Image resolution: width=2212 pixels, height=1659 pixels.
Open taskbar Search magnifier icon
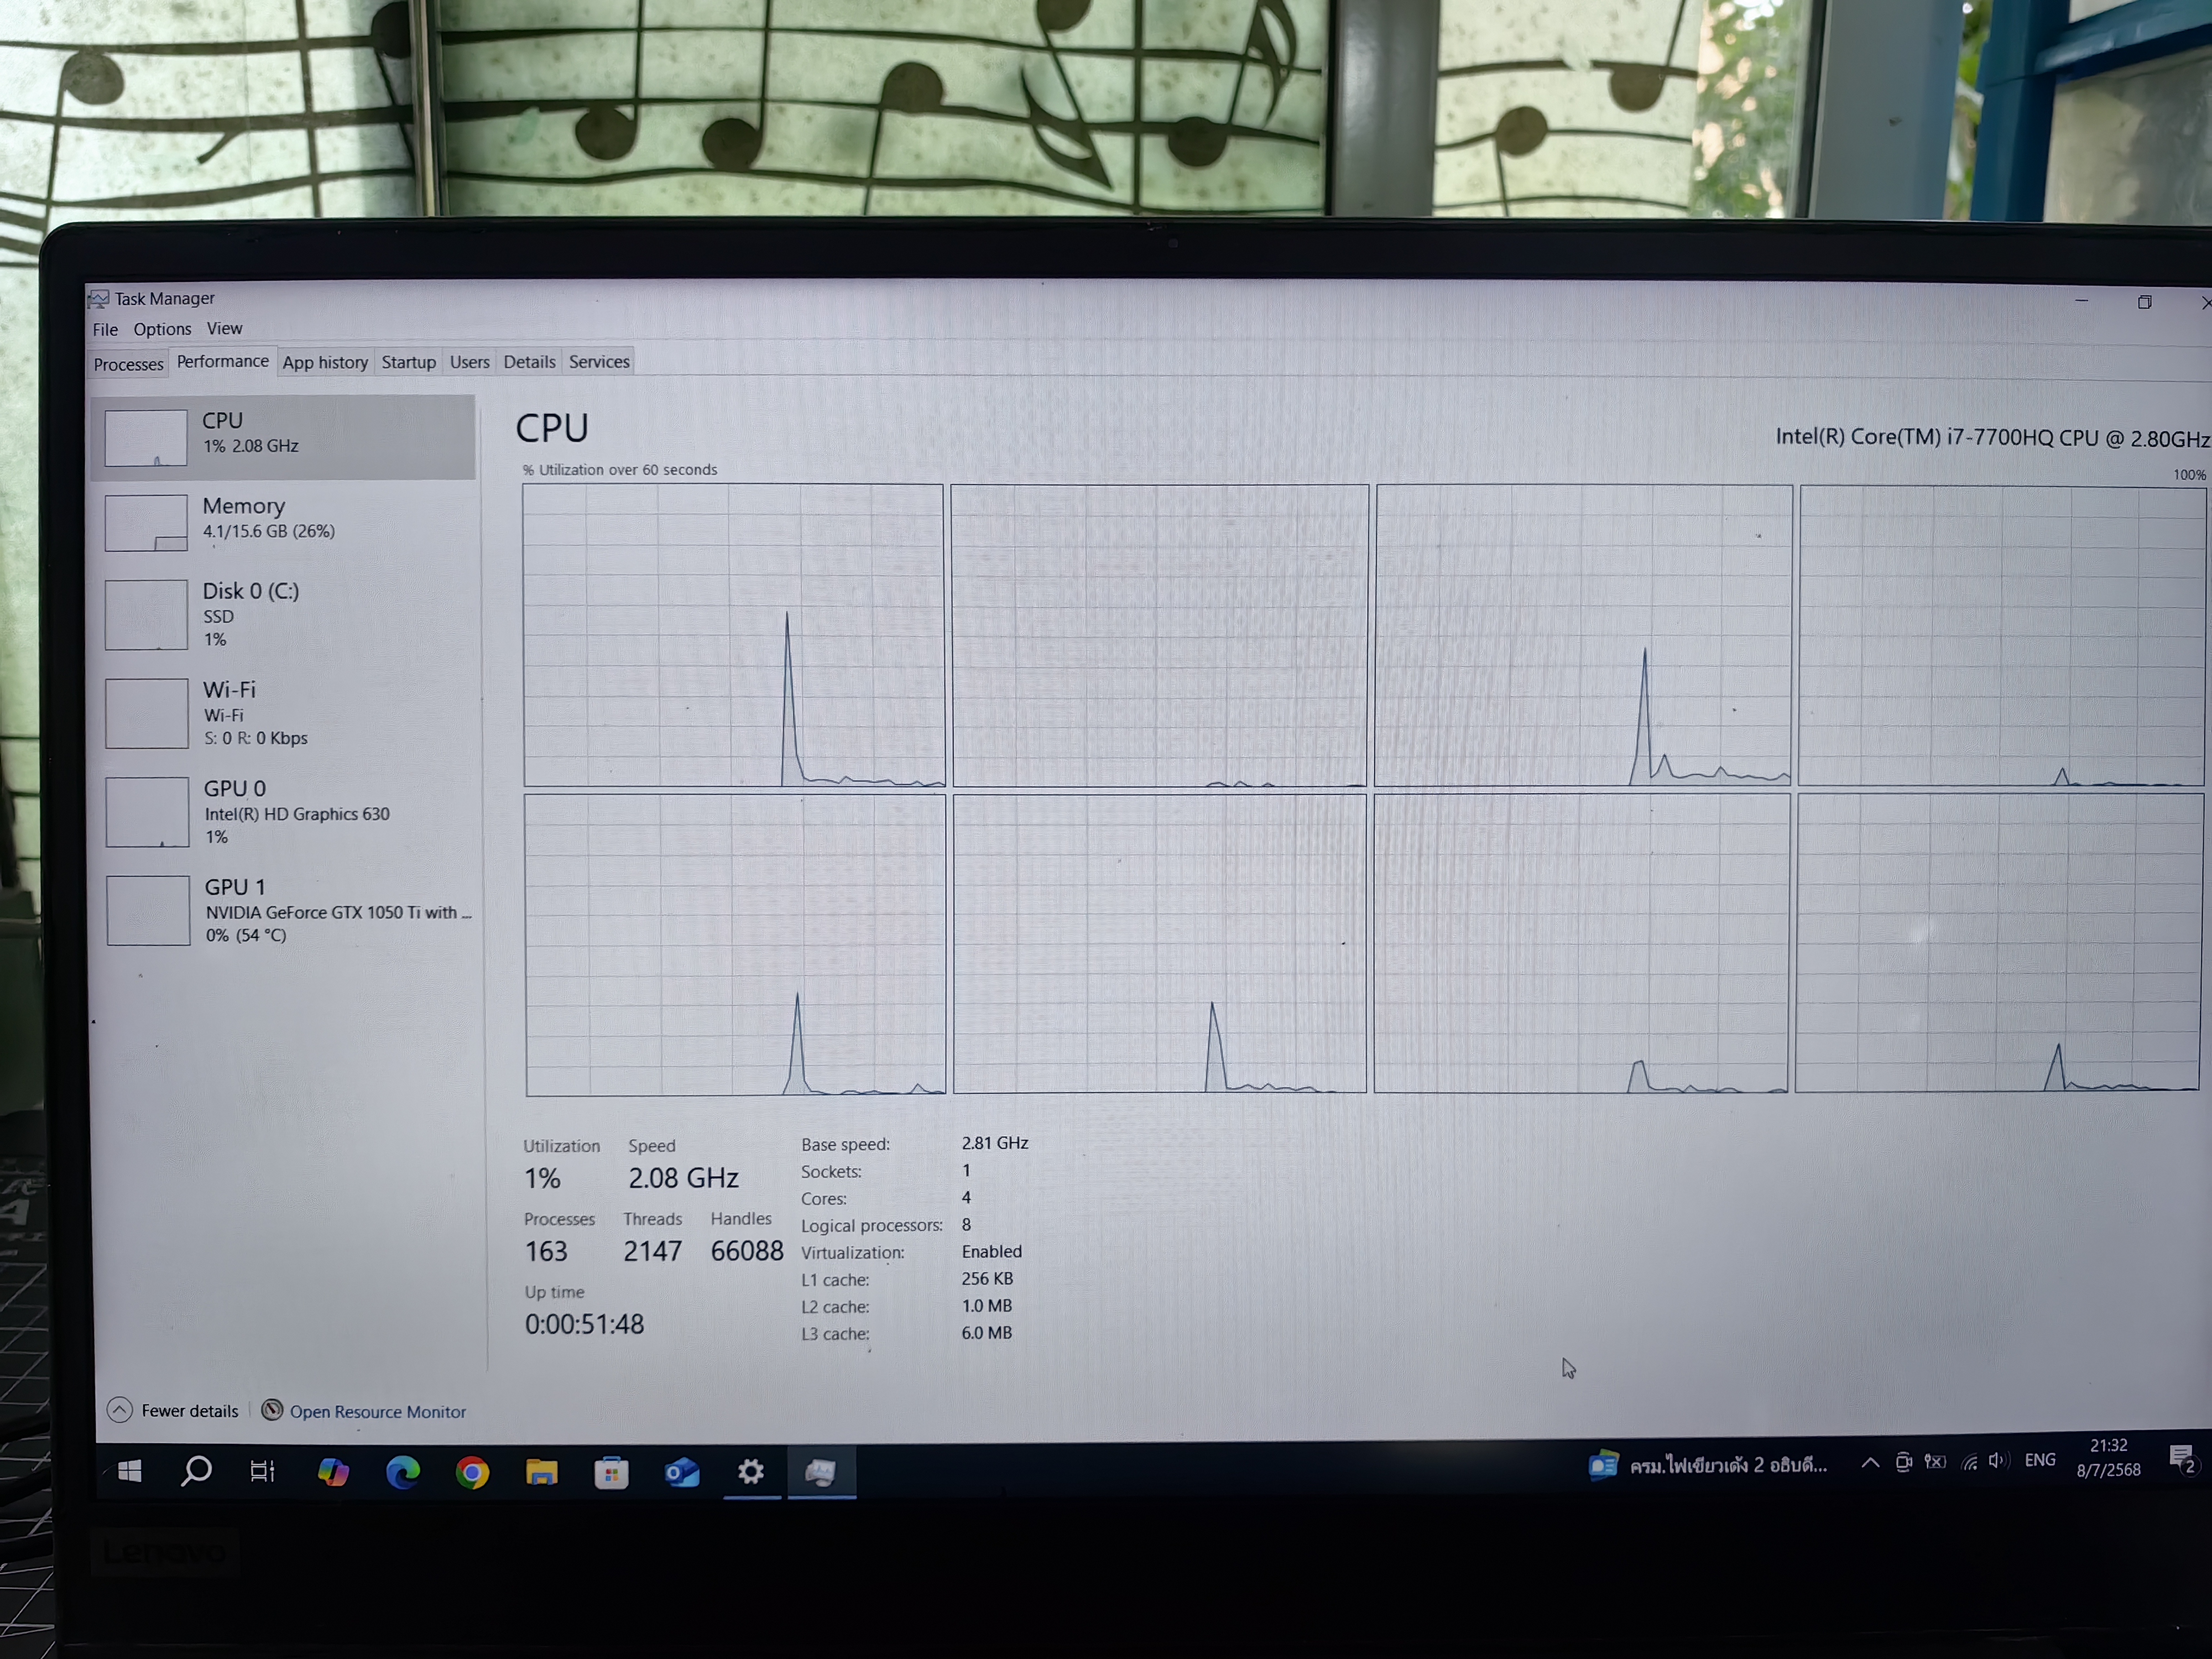pyautogui.click(x=196, y=1471)
